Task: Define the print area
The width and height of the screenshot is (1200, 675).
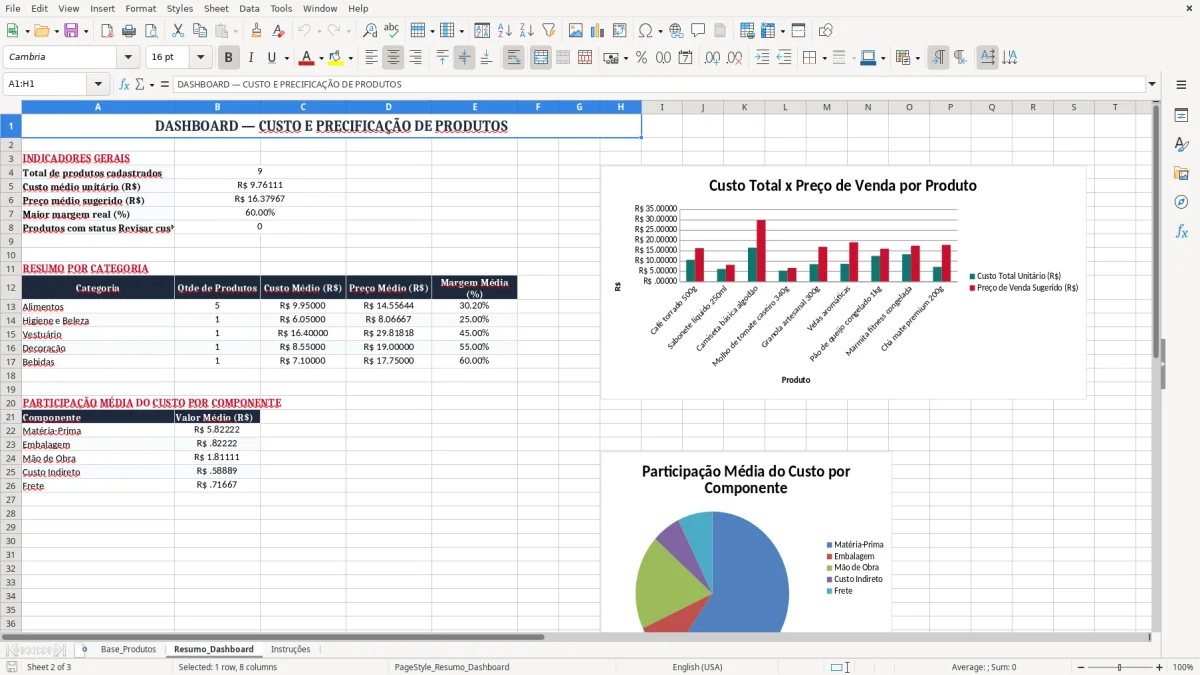Action: click(x=747, y=31)
